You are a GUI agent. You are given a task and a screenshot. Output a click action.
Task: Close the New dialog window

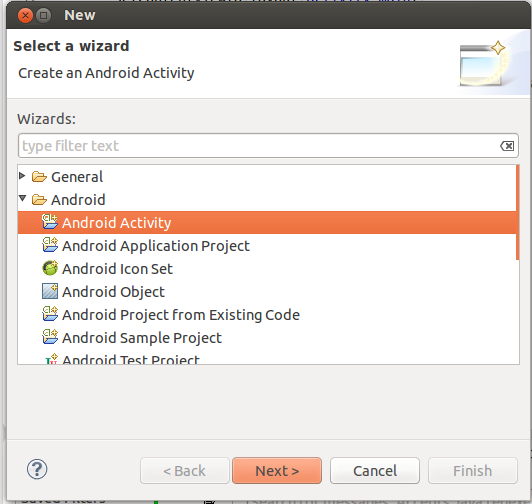25,15
